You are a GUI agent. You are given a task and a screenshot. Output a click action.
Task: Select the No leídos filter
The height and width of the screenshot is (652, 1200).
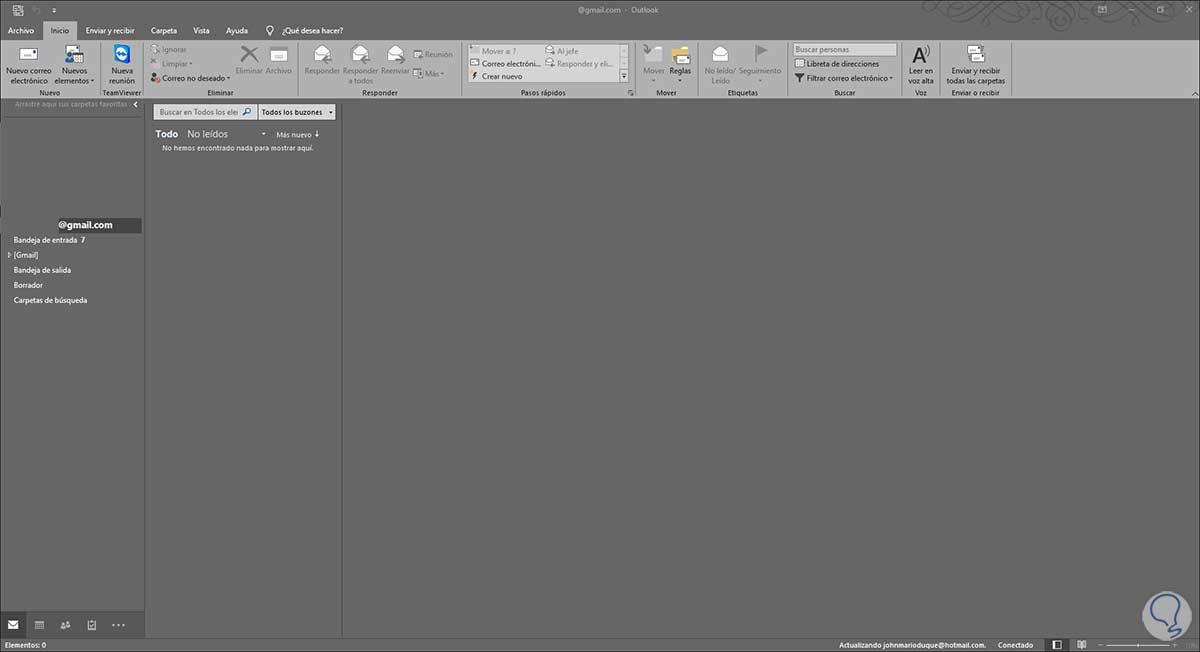click(208, 134)
